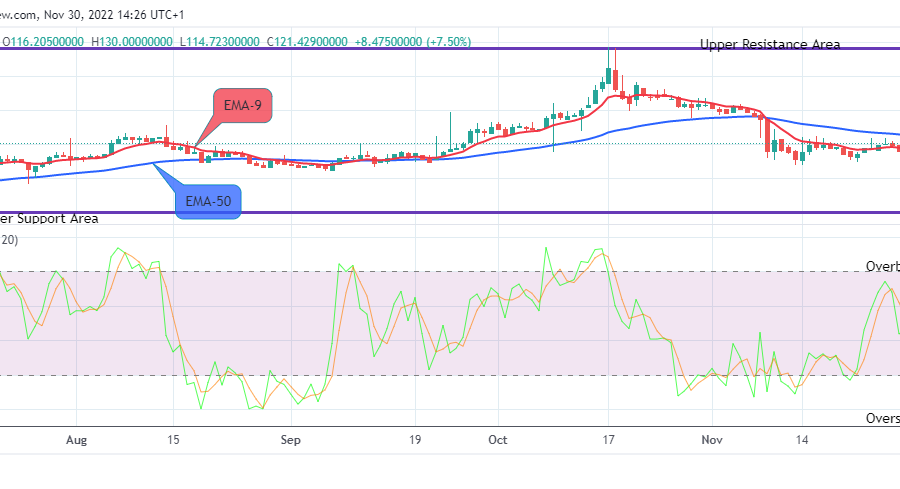The width and height of the screenshot is (900, 489).
Task: Click the close price value C121.429
Action: 307,41
